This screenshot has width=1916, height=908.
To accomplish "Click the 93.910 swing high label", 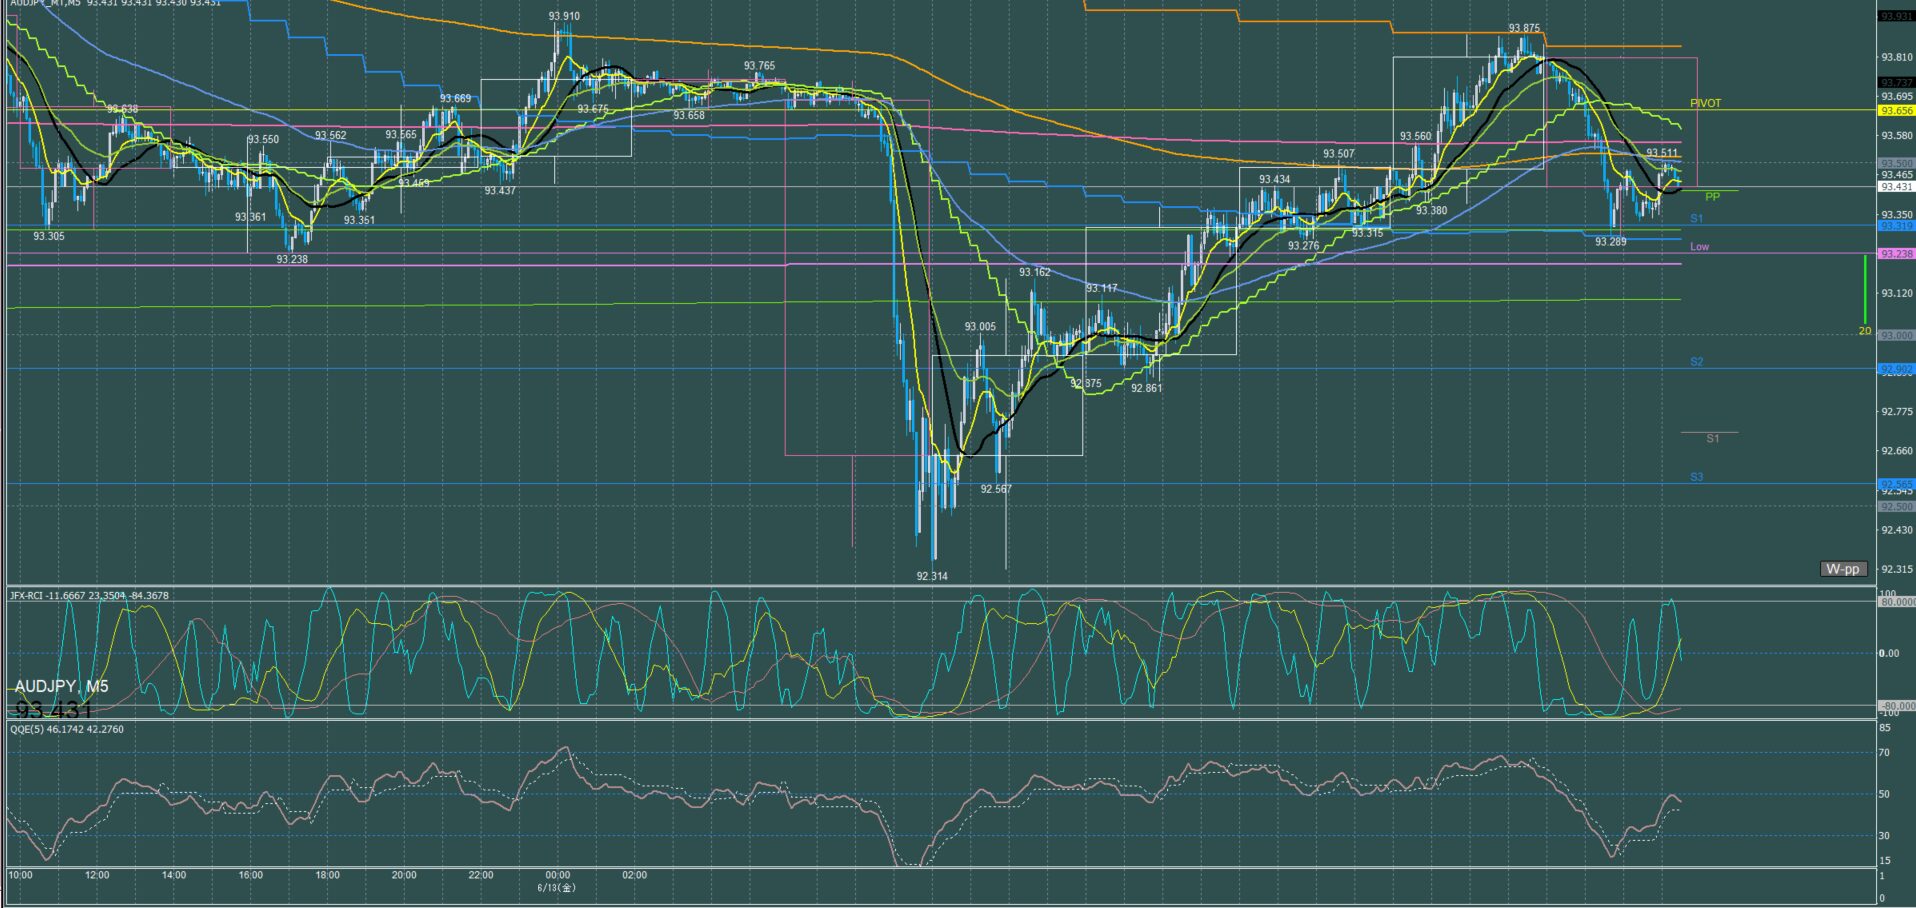I will (564, 17).
